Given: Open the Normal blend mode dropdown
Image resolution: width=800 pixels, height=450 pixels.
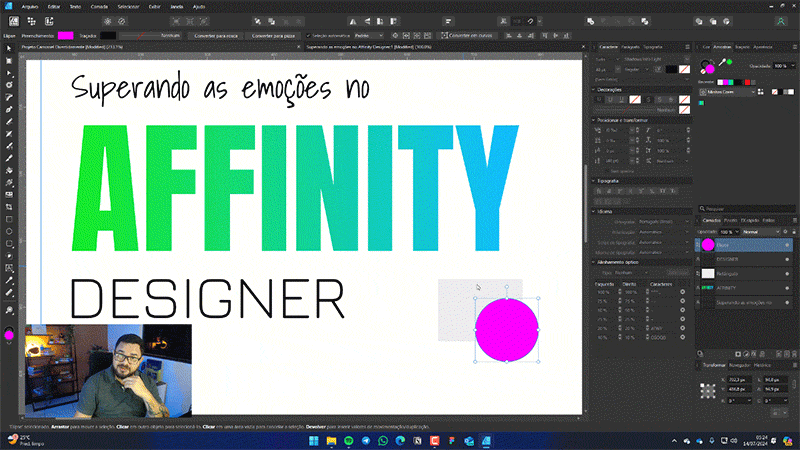Looking at the screenshot, I should coord(761,232).
